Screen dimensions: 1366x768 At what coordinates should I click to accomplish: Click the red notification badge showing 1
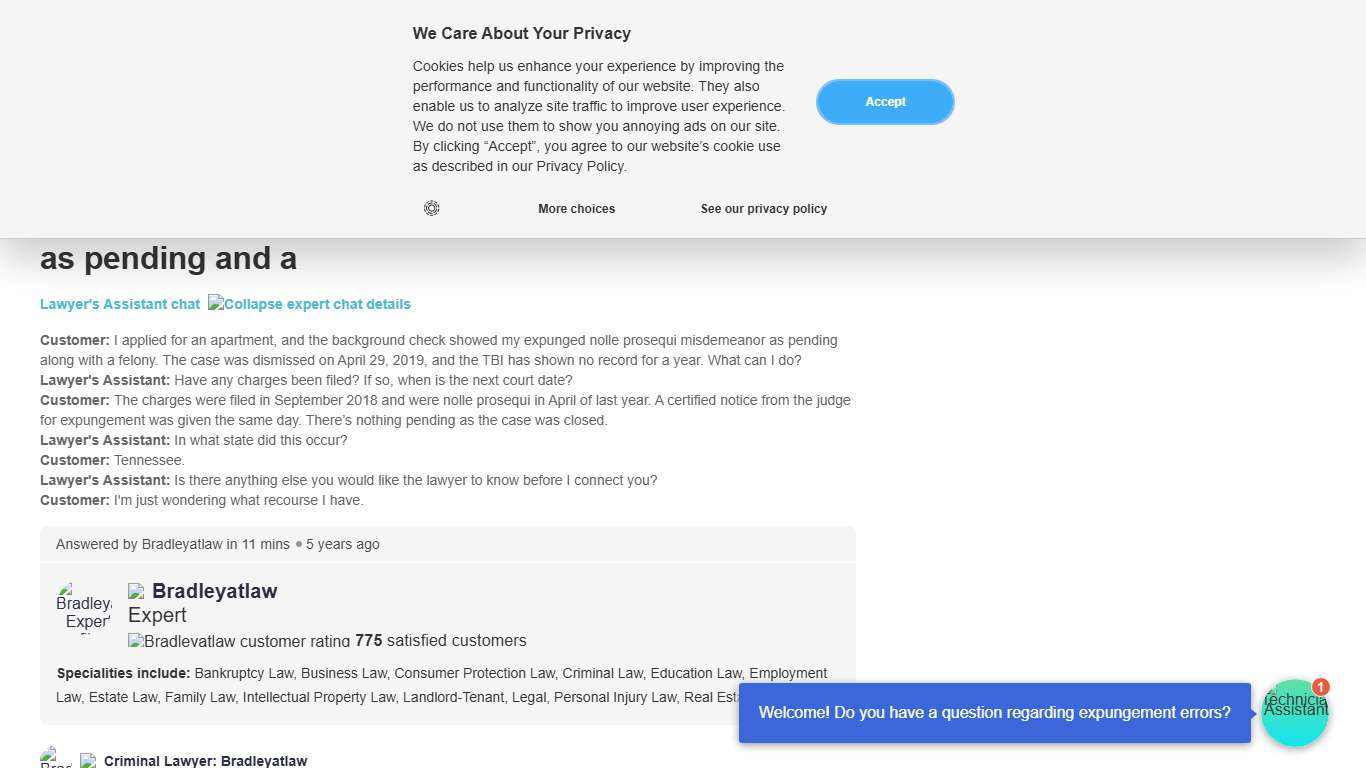pyautogui.click(x=1321, y=687)
